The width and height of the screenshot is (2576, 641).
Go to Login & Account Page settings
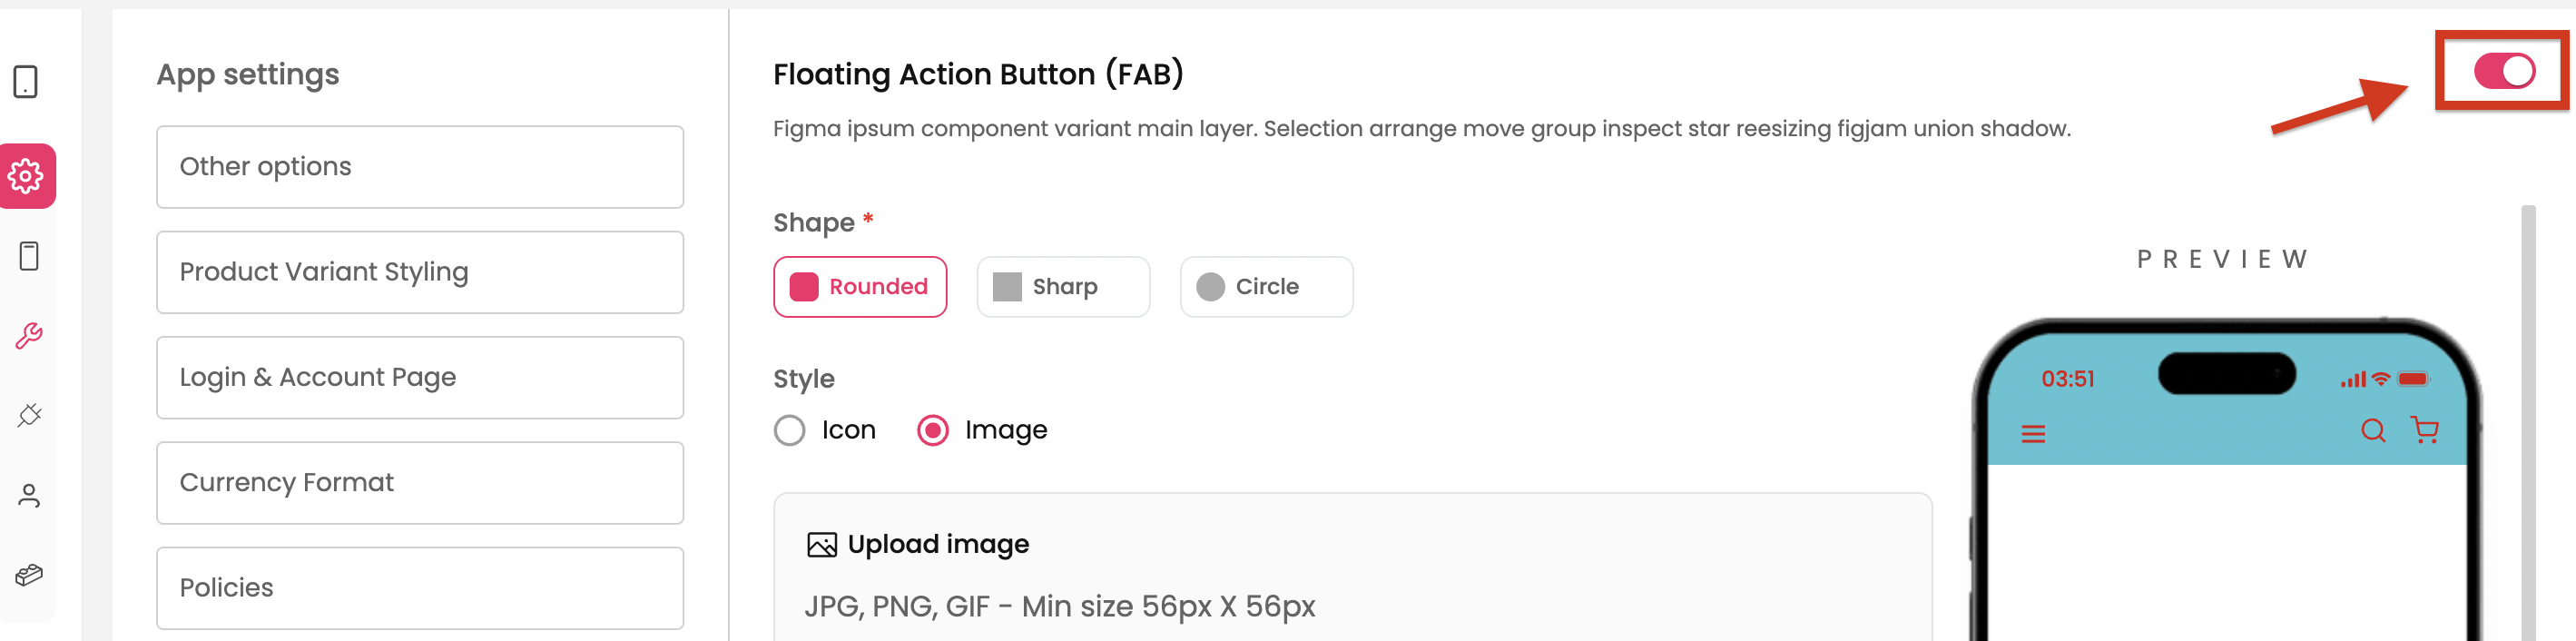(420, 378)
